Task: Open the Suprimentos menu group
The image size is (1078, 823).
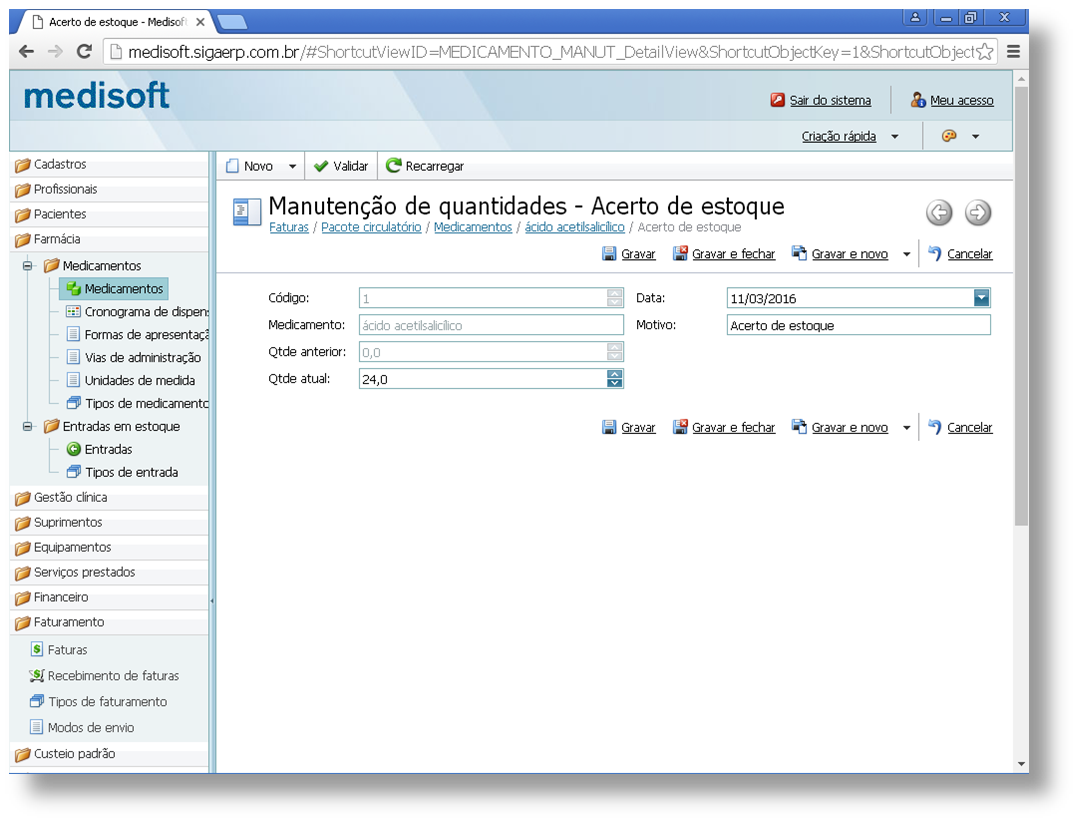Action: click(x=109, y=523)
